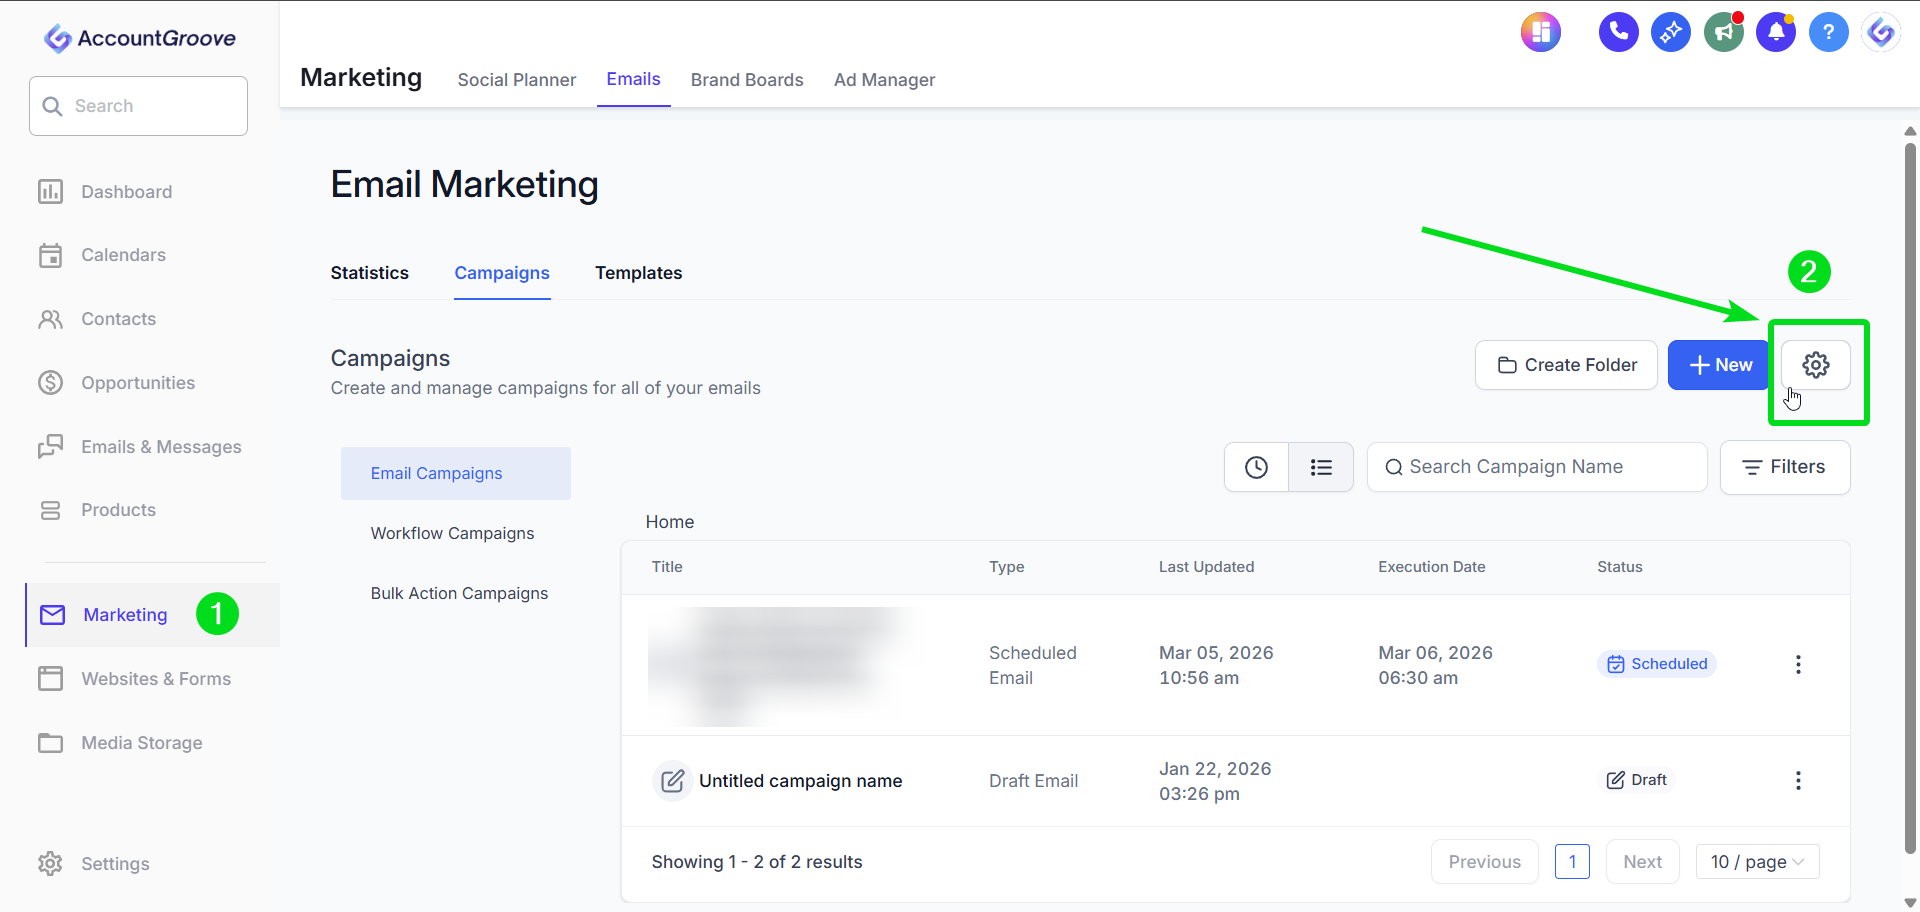
Task: Select the Emails tab
Action: [634, 79]
